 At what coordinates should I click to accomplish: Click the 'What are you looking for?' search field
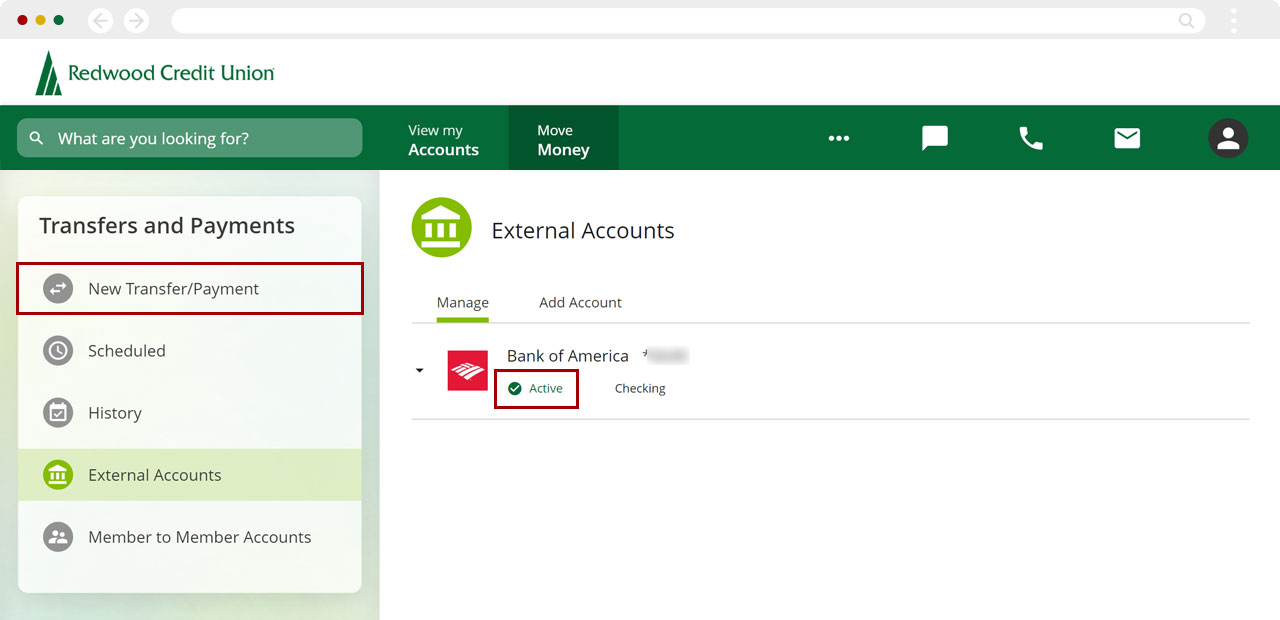[190, 138]
